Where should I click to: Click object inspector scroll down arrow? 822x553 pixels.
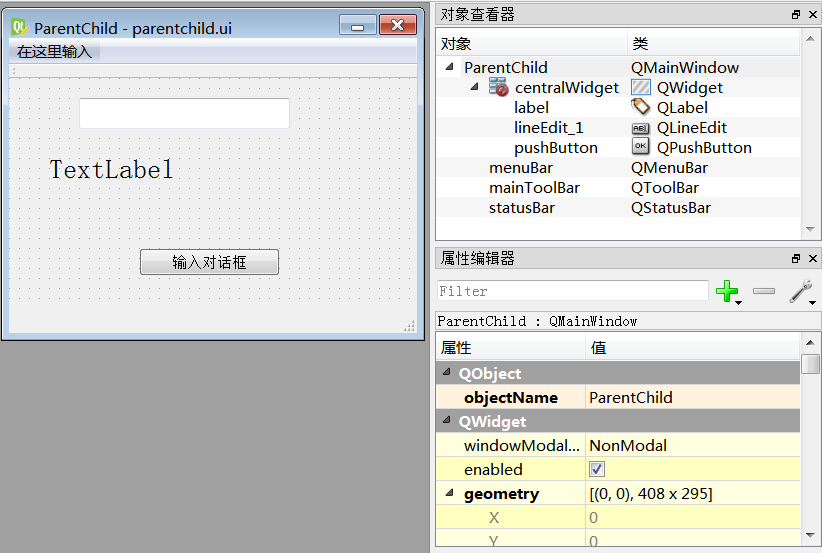coord(810,229)
